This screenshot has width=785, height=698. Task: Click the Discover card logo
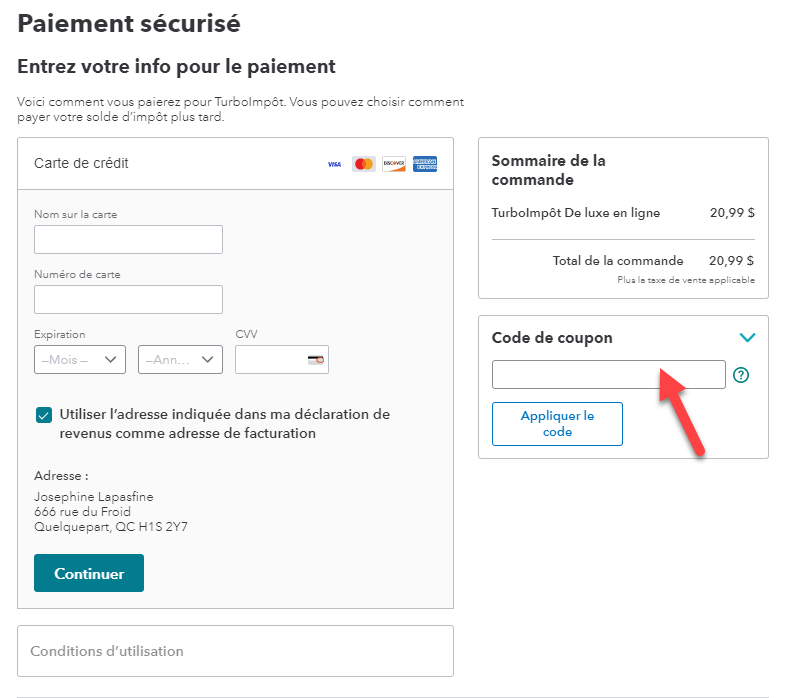(394, 164)
